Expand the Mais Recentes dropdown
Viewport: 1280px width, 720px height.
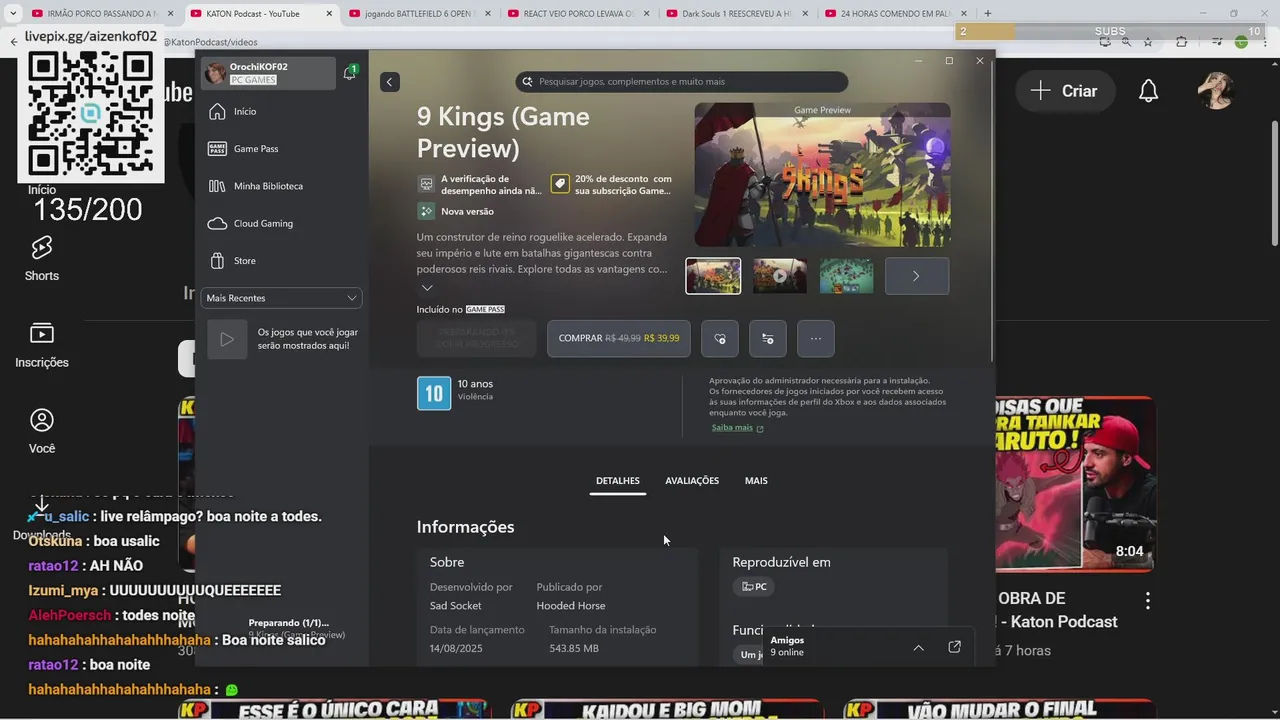tap(281, 298)
